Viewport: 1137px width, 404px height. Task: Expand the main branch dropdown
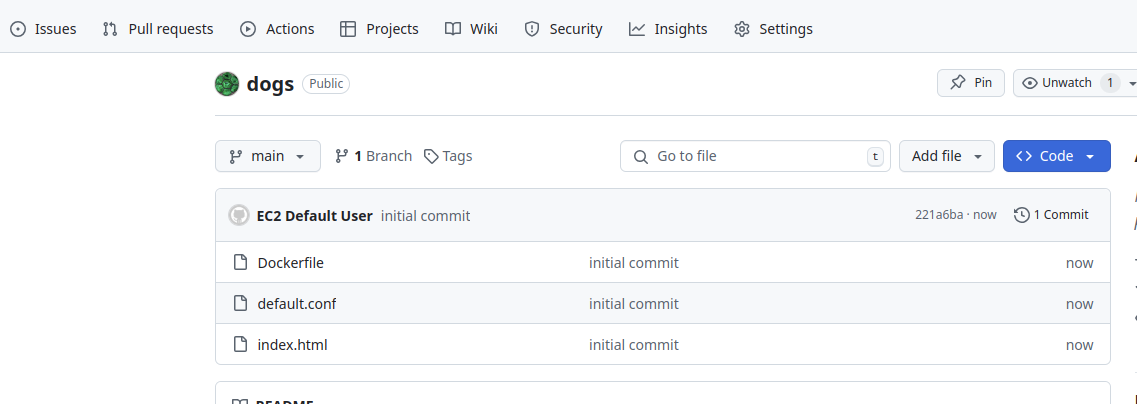point(268,156)
